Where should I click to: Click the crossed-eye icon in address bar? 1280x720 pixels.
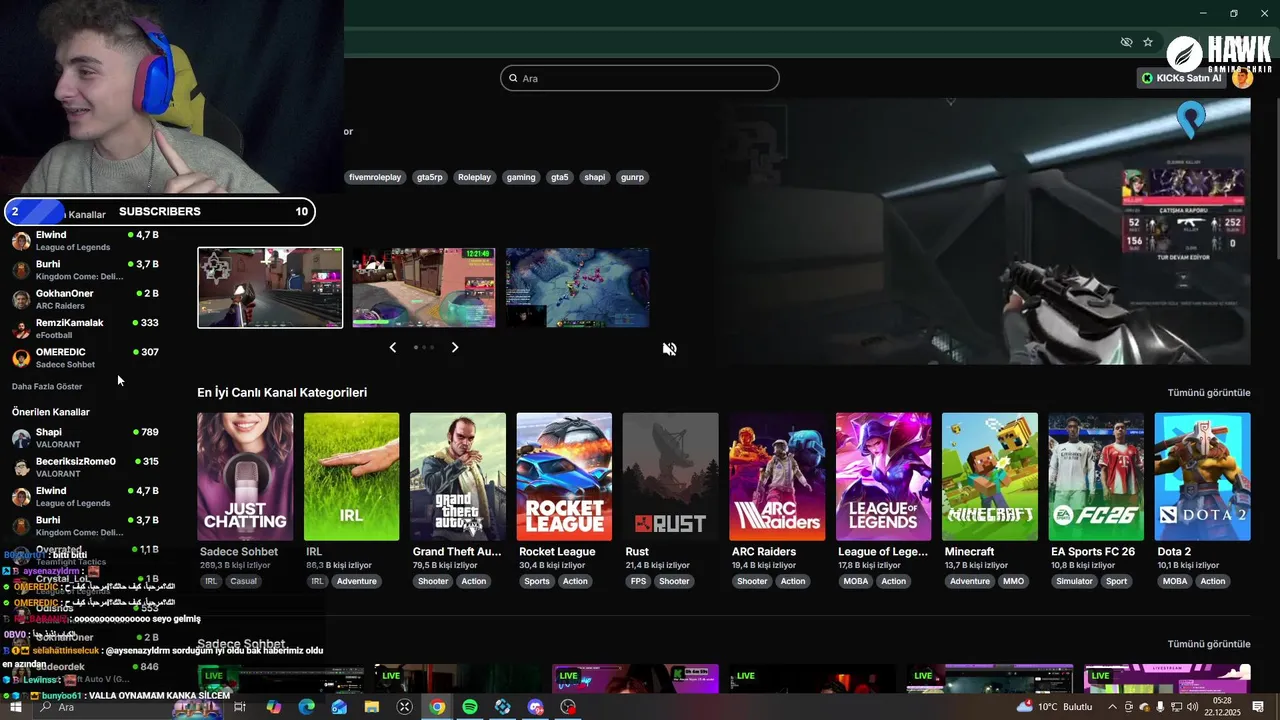[x=1126, y=42]
